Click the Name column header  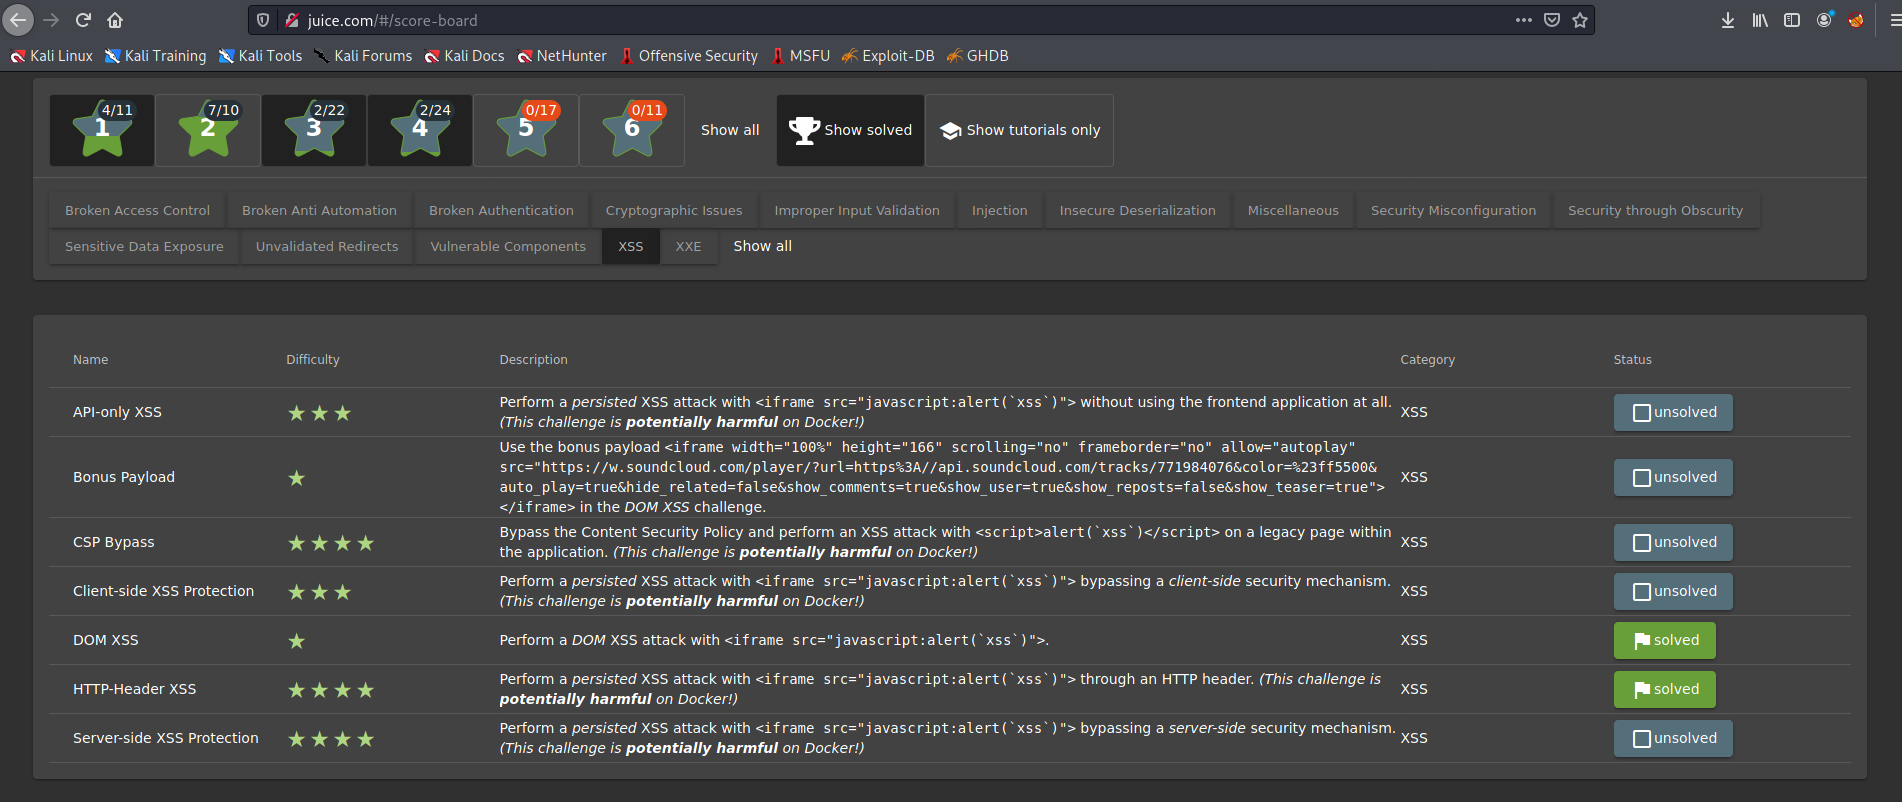click(x=91, y=360)
